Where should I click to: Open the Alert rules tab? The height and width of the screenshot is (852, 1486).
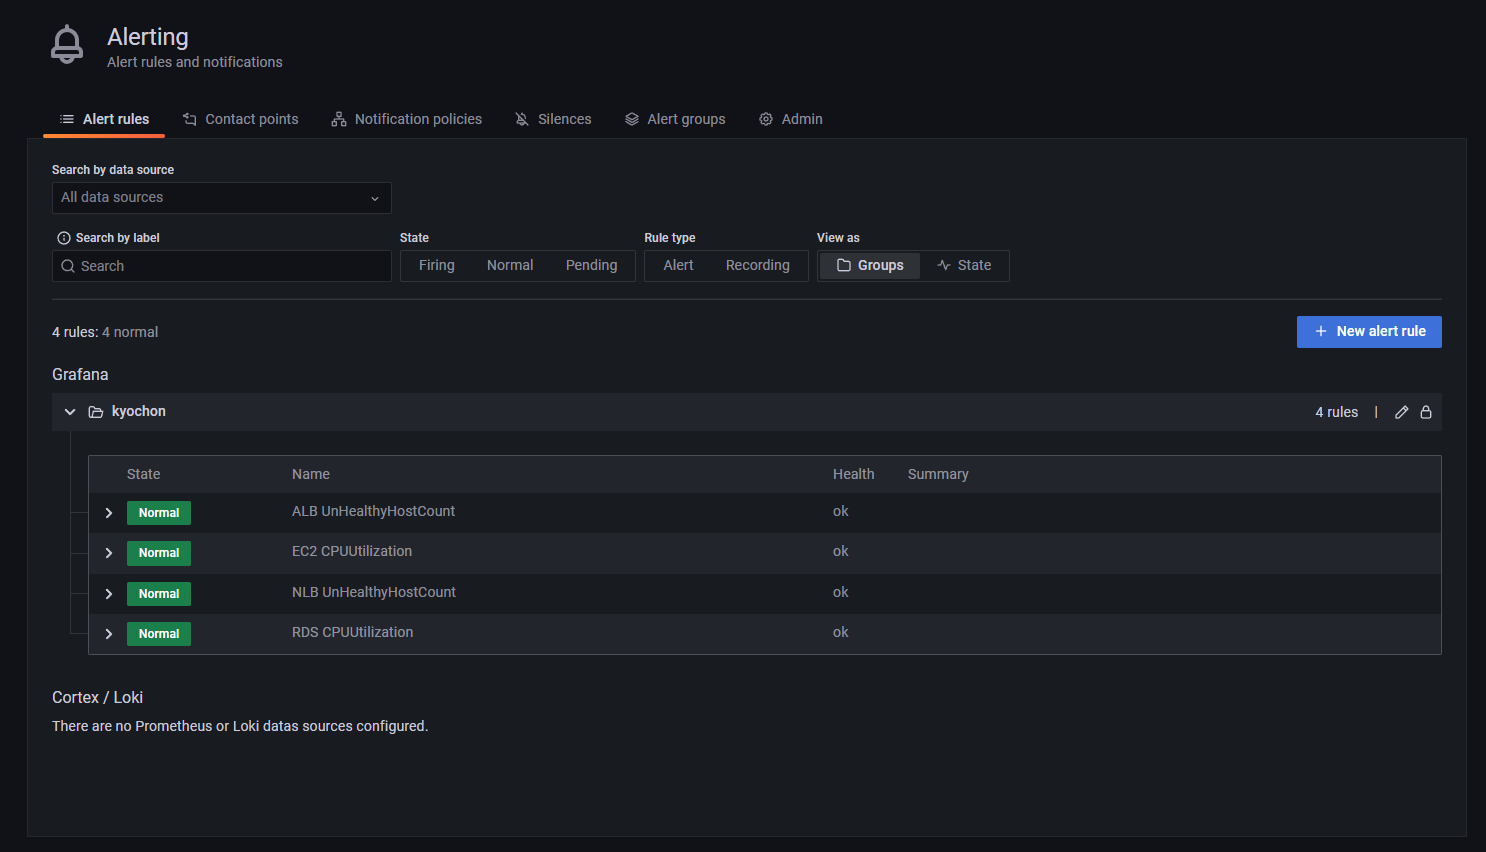[x=104, y=119]
